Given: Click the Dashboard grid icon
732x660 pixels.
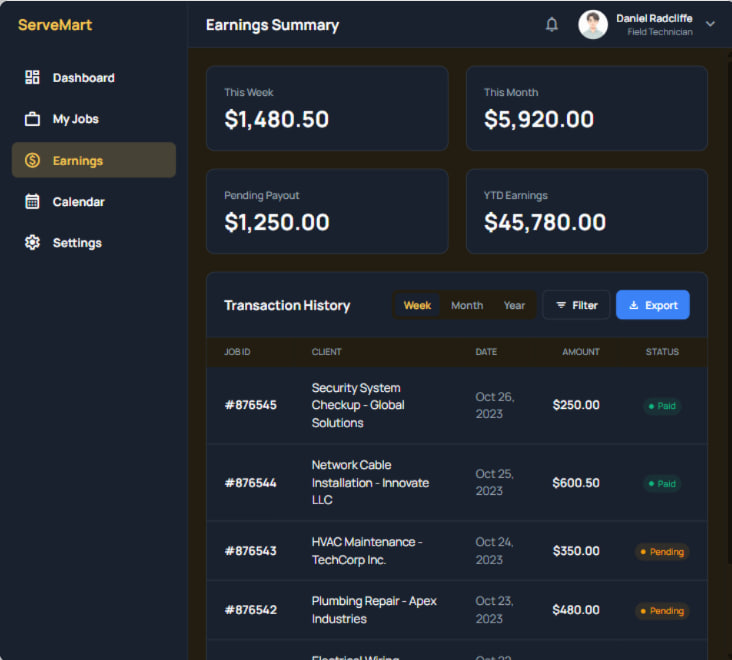Looking at the screenshot, I should 32,77.
